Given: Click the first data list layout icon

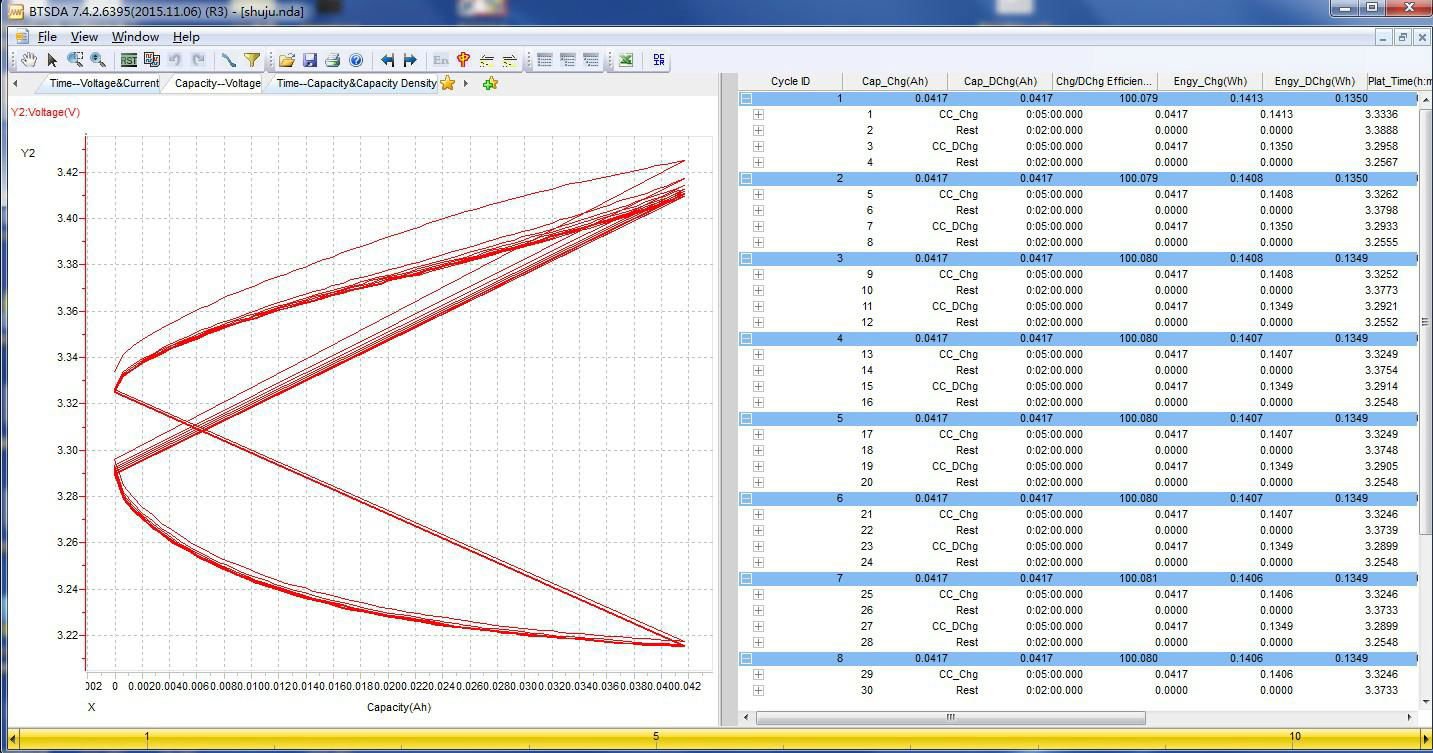Looking at the screenshot, I should pos(544,60).
